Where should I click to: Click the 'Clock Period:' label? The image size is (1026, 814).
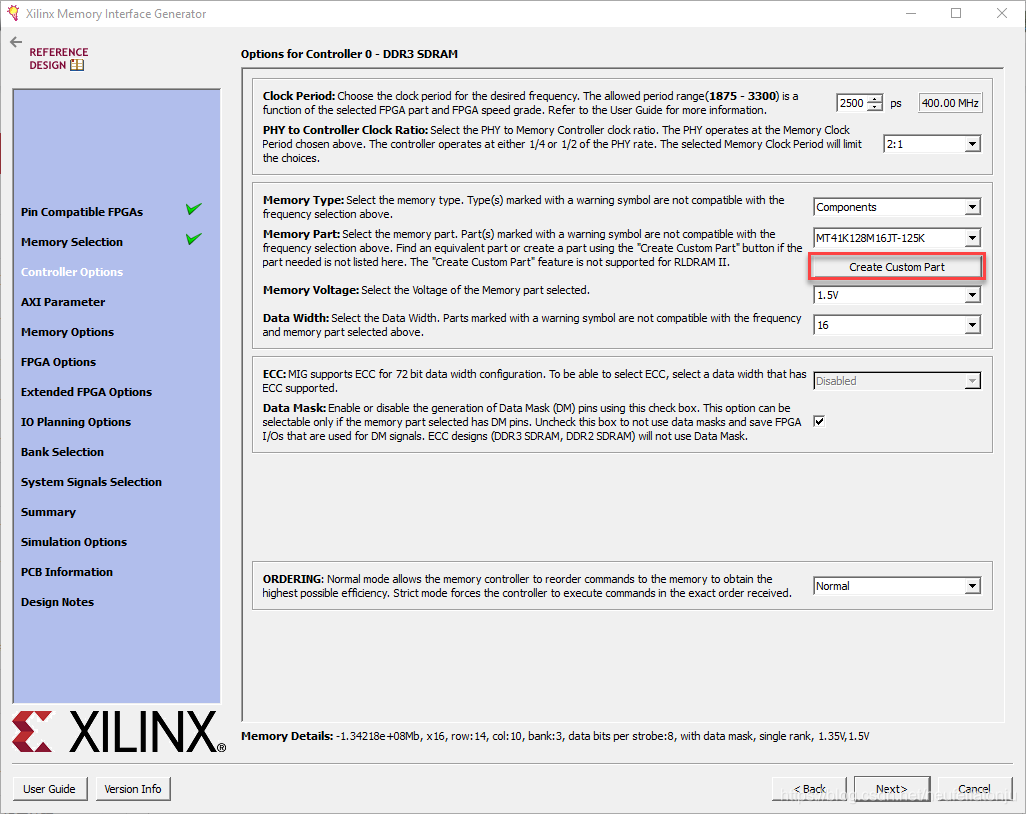(x=299, y=96)
